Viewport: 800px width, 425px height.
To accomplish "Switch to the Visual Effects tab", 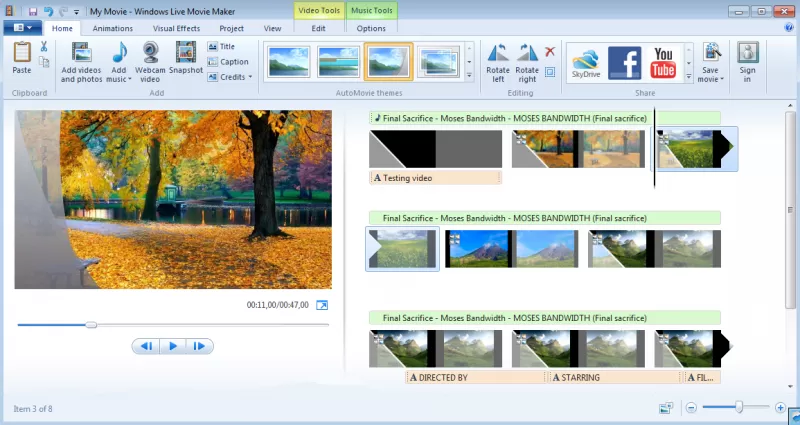I will point(177,29).
